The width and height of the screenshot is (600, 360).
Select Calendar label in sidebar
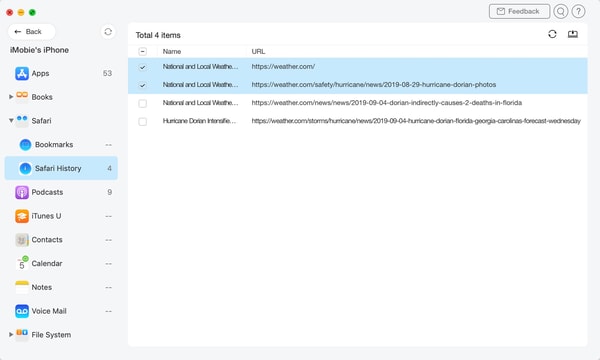coord(47,263)
